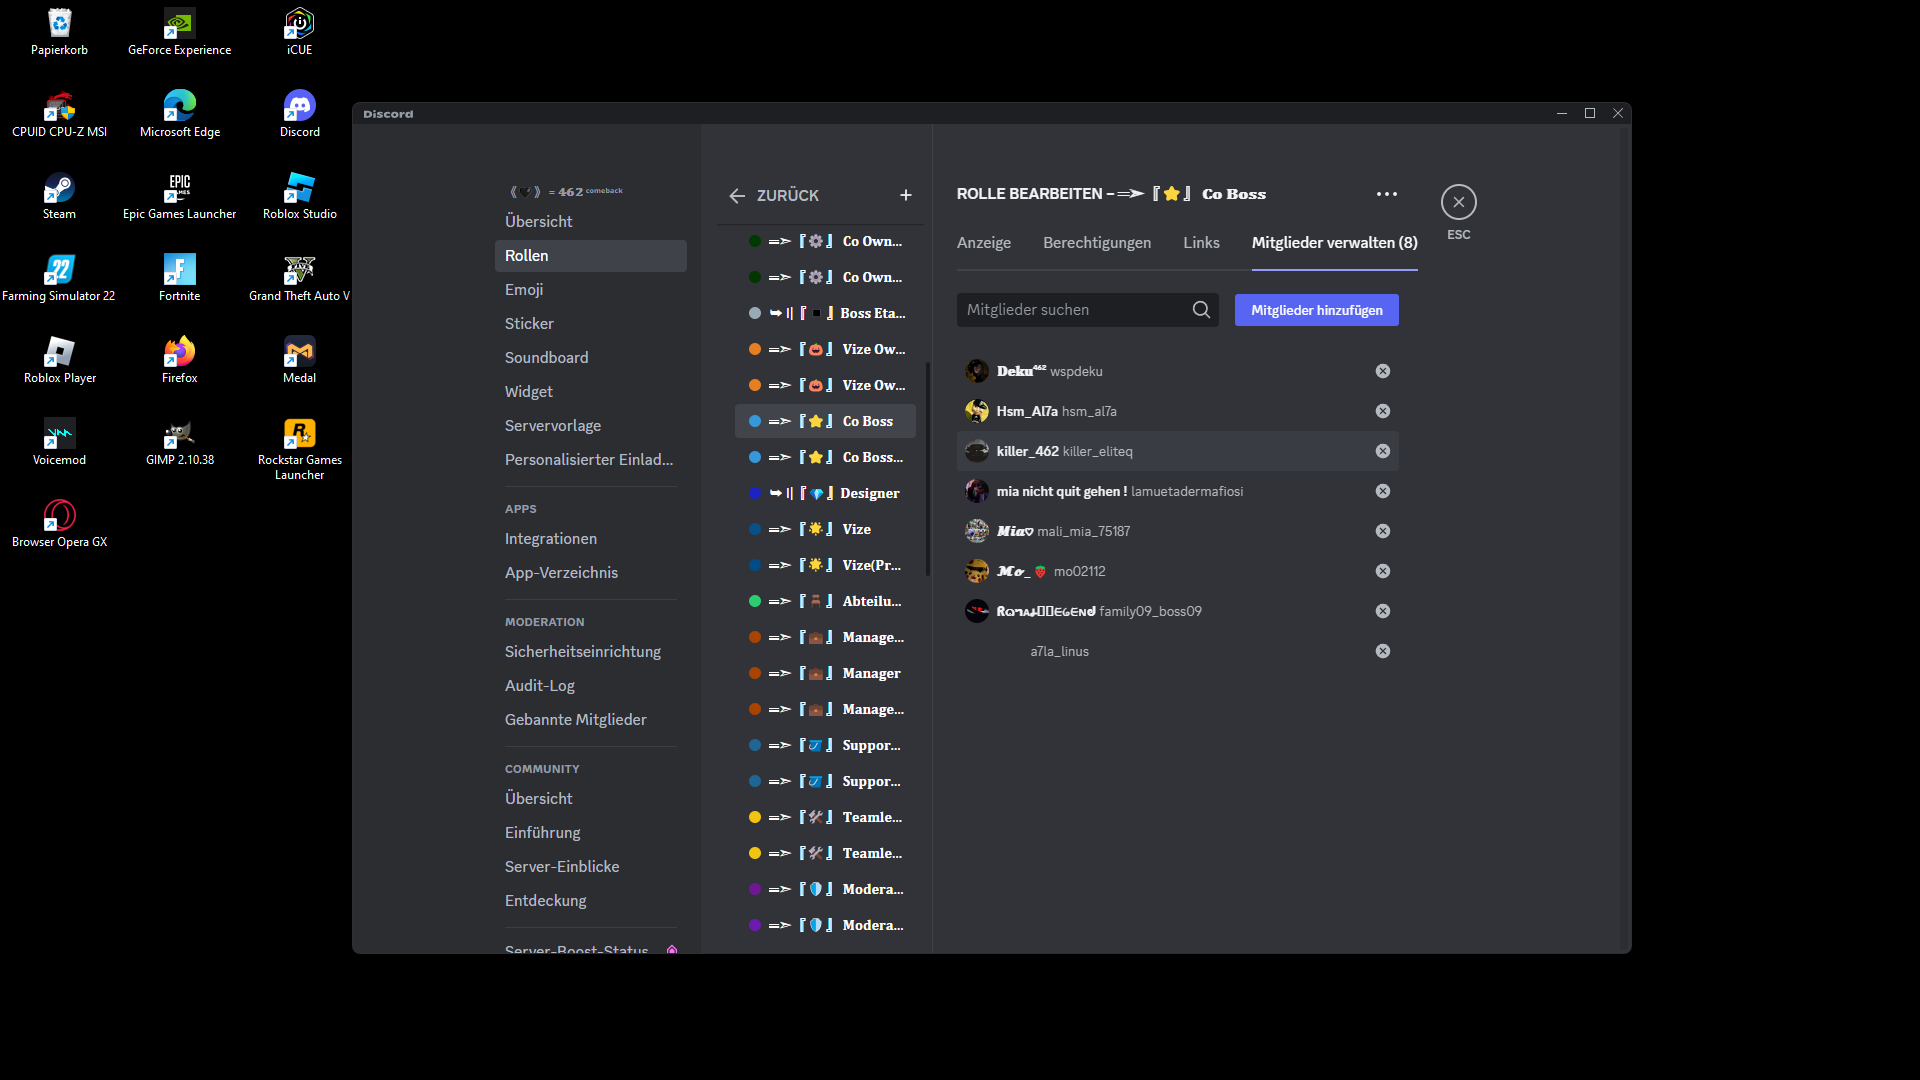Click Mitglieder hinzufügen button
Image resolution: width=1920 pixels, height=1080 pixels.
[1316, 310]
